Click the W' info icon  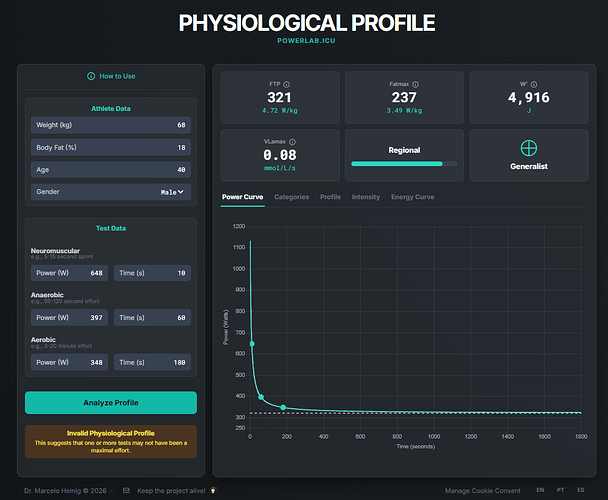[534, 84]
